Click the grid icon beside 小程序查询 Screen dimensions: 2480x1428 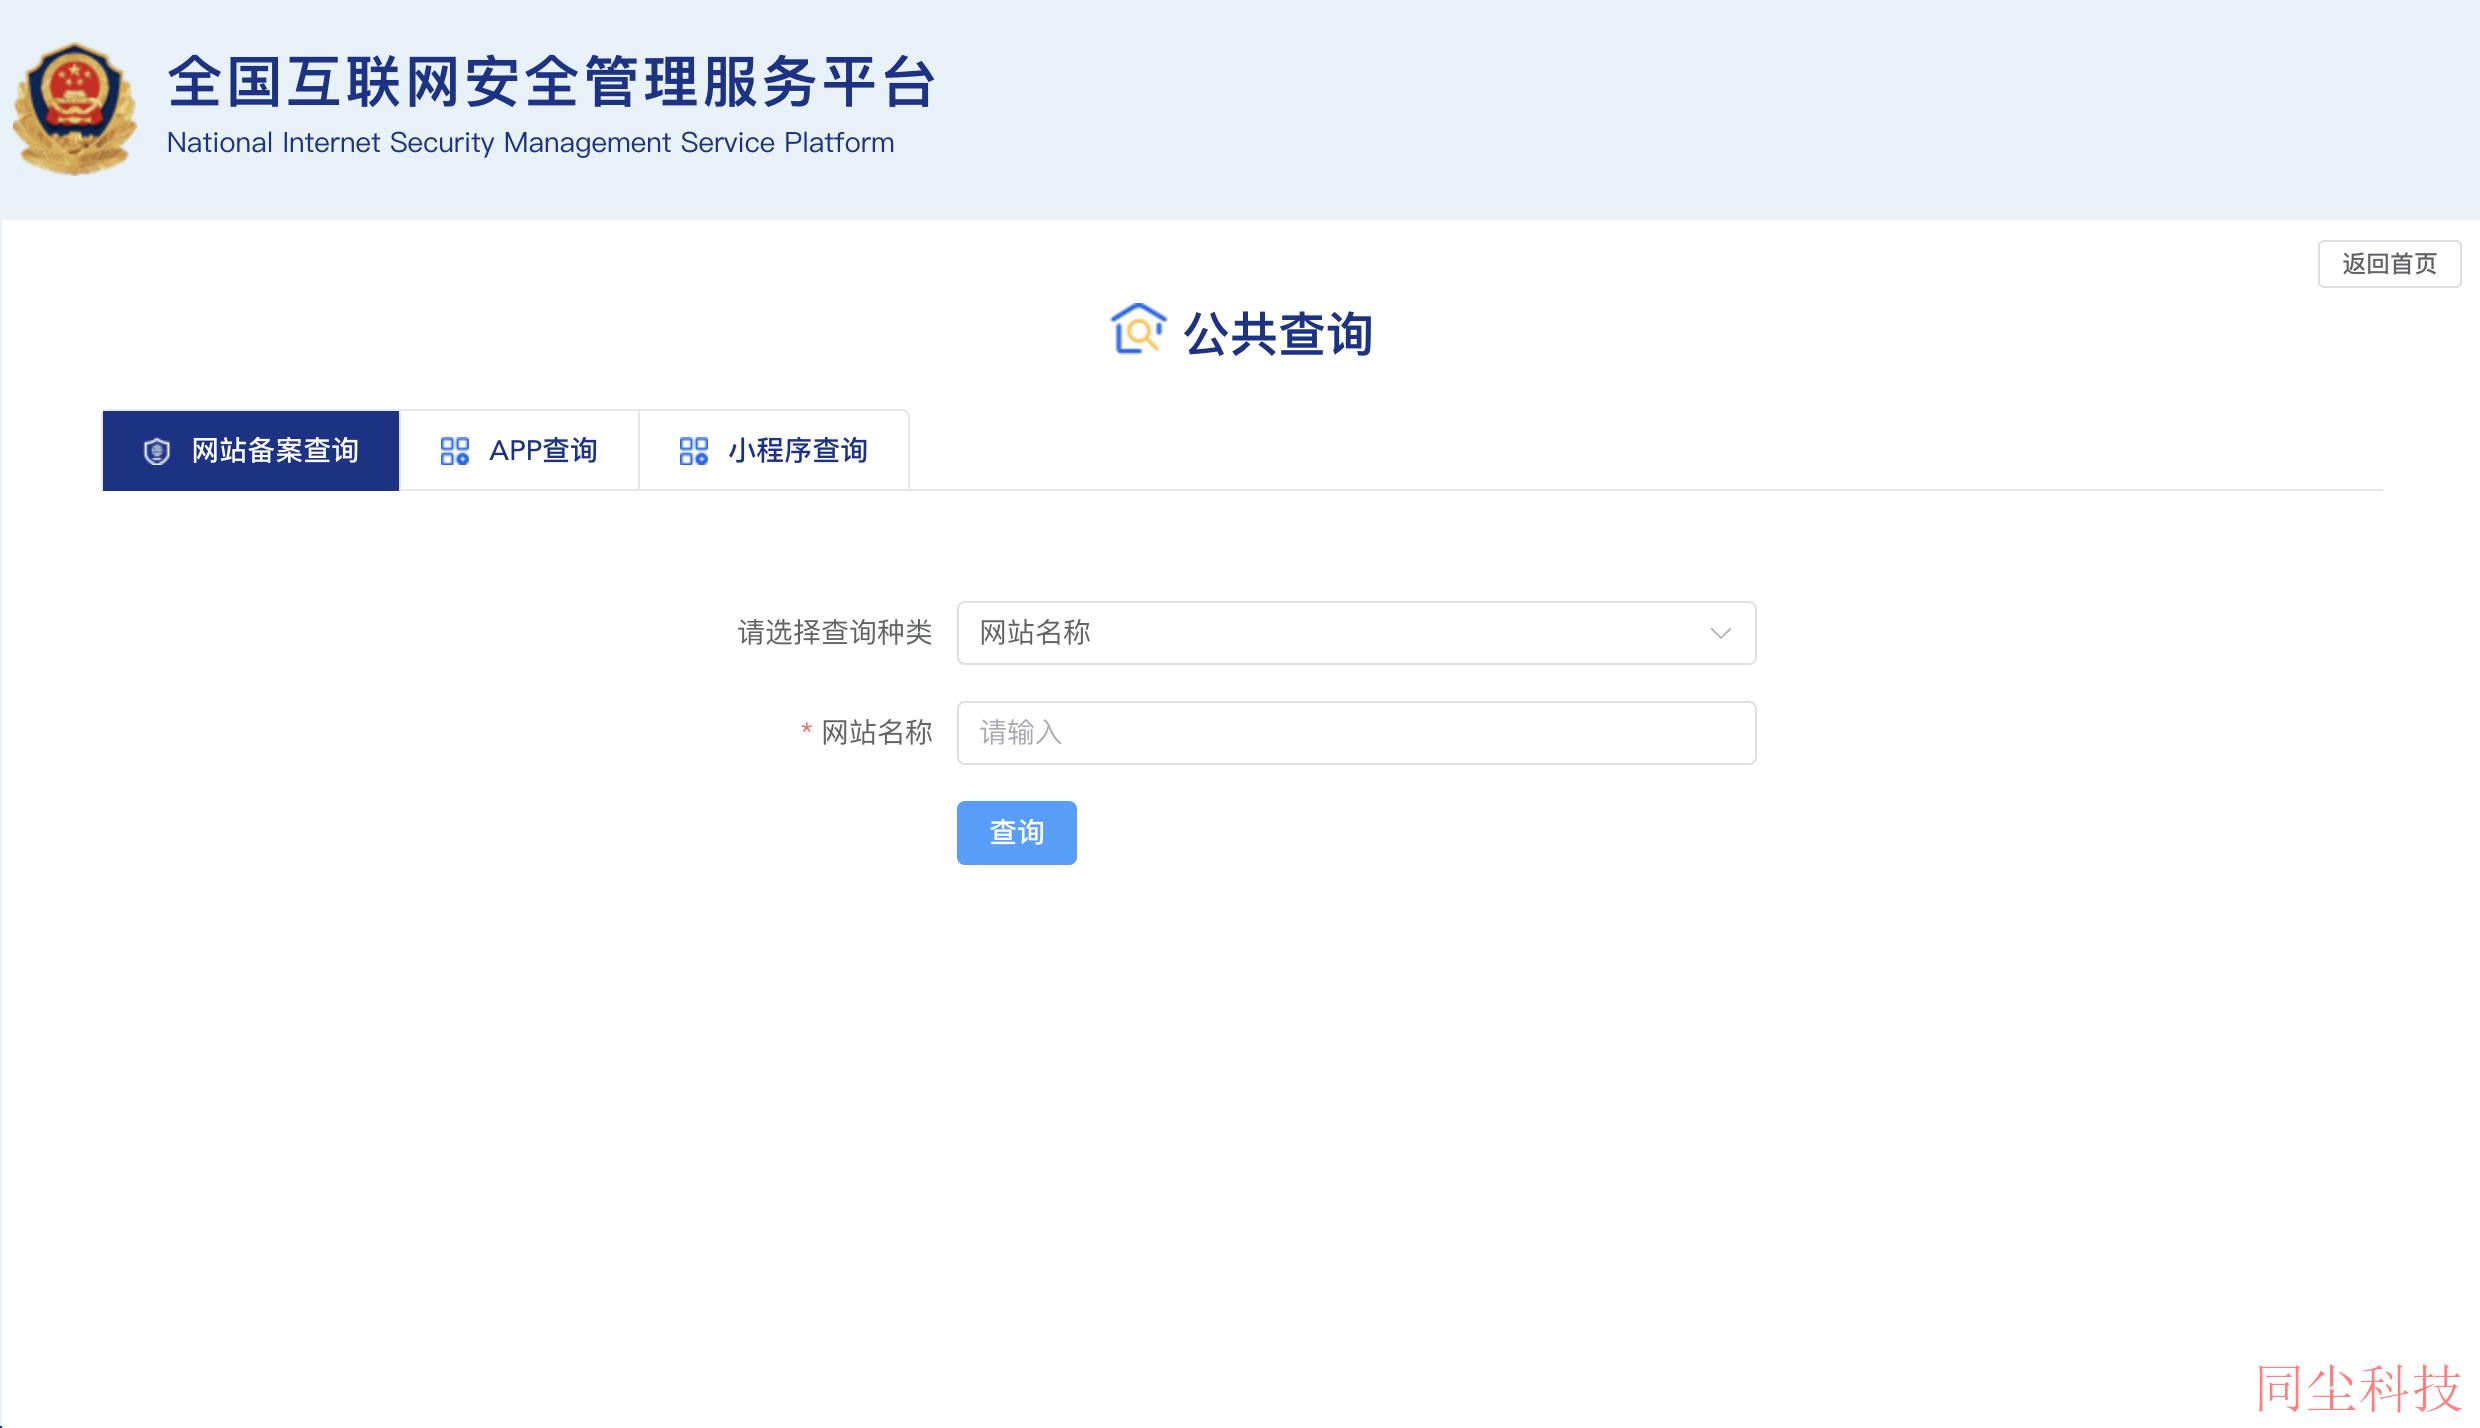tap(694, 451)
